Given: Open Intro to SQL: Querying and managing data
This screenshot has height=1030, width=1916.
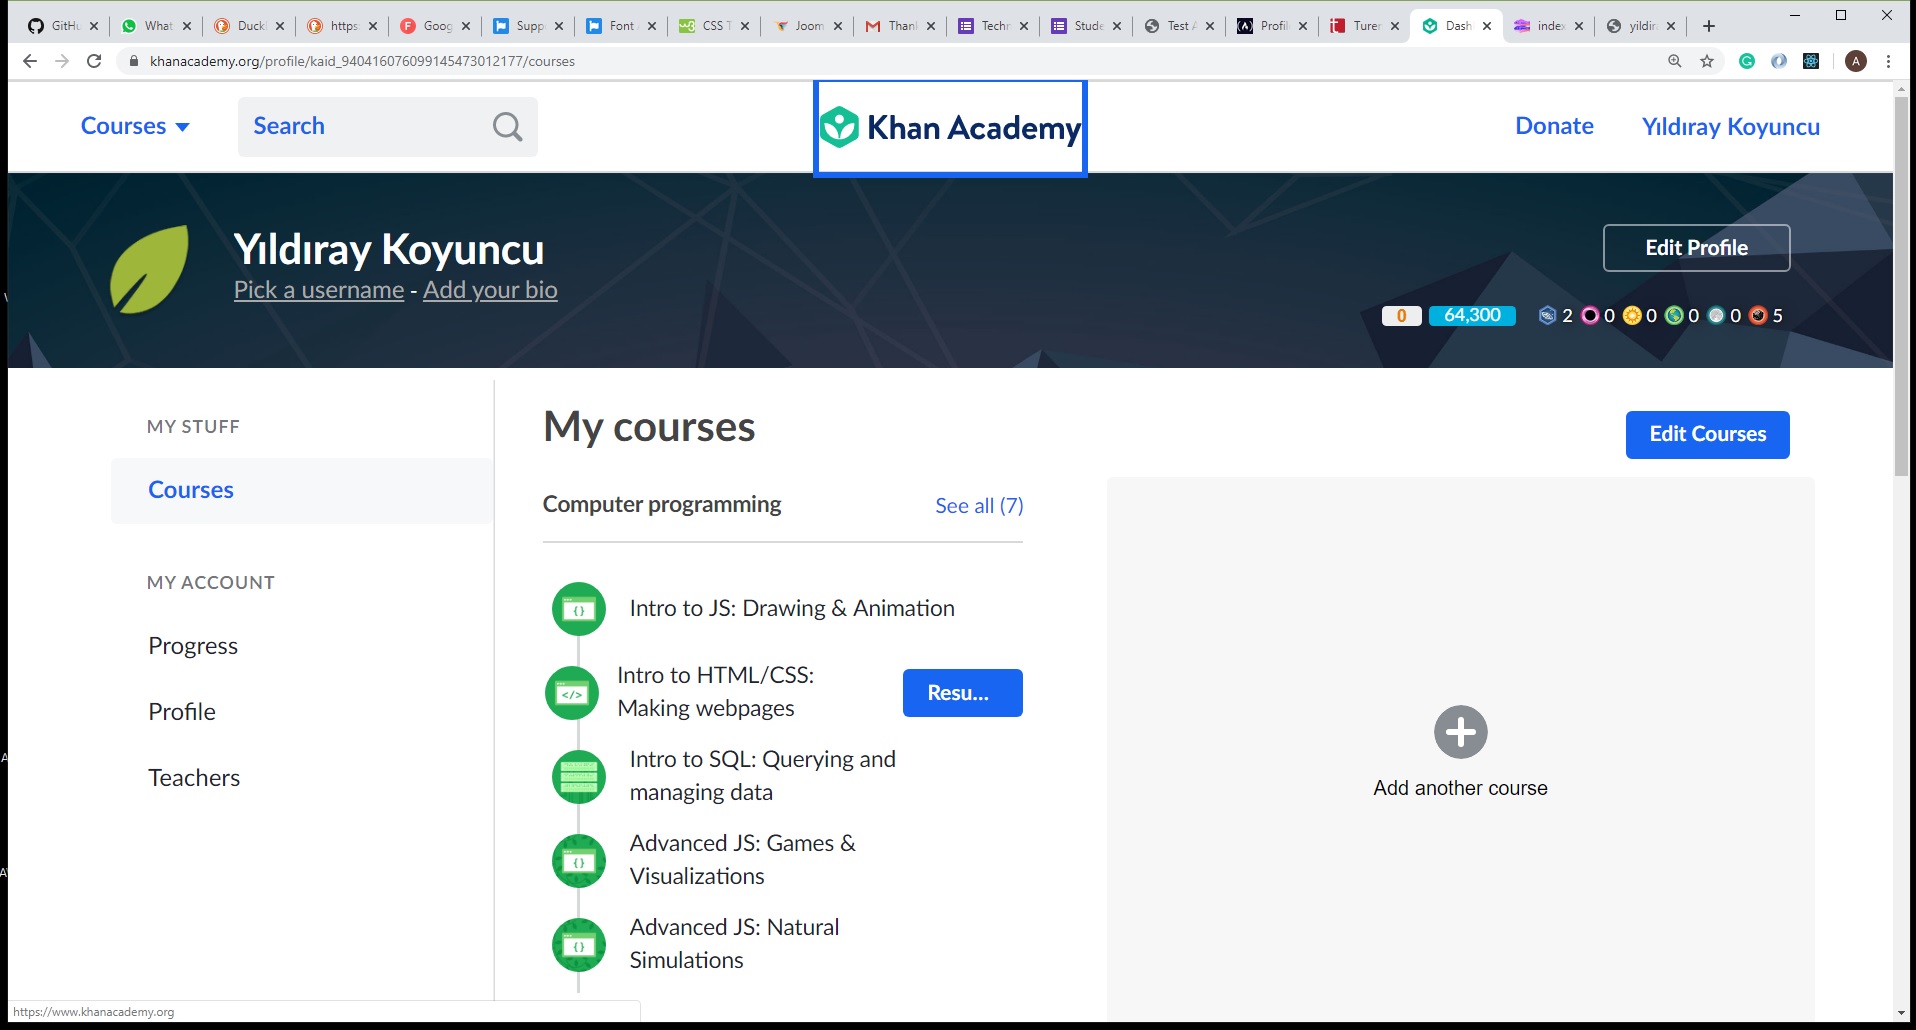Looking at the screenshot, I should pyautogui.click(x=762, y=776).
